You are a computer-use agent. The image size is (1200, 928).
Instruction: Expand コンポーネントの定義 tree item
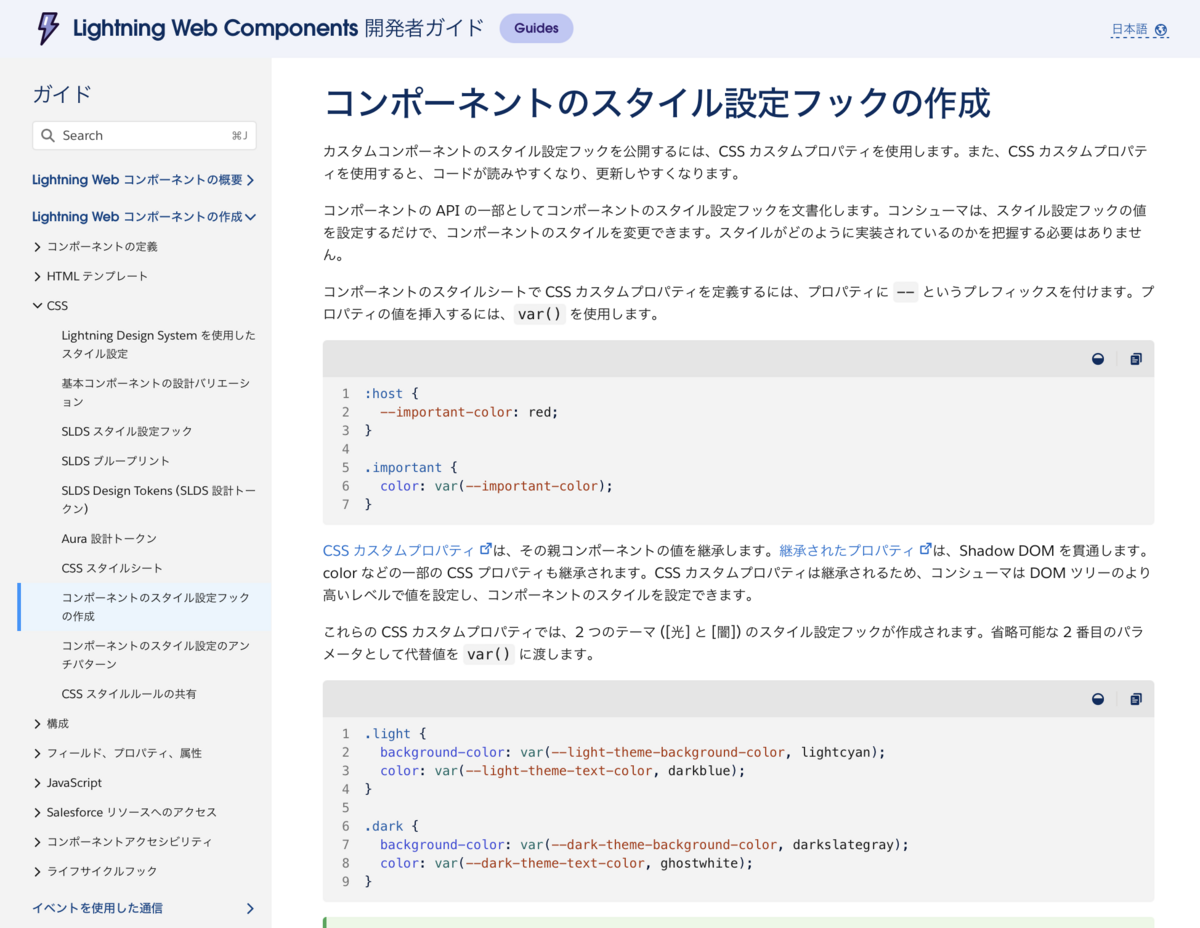38,247
